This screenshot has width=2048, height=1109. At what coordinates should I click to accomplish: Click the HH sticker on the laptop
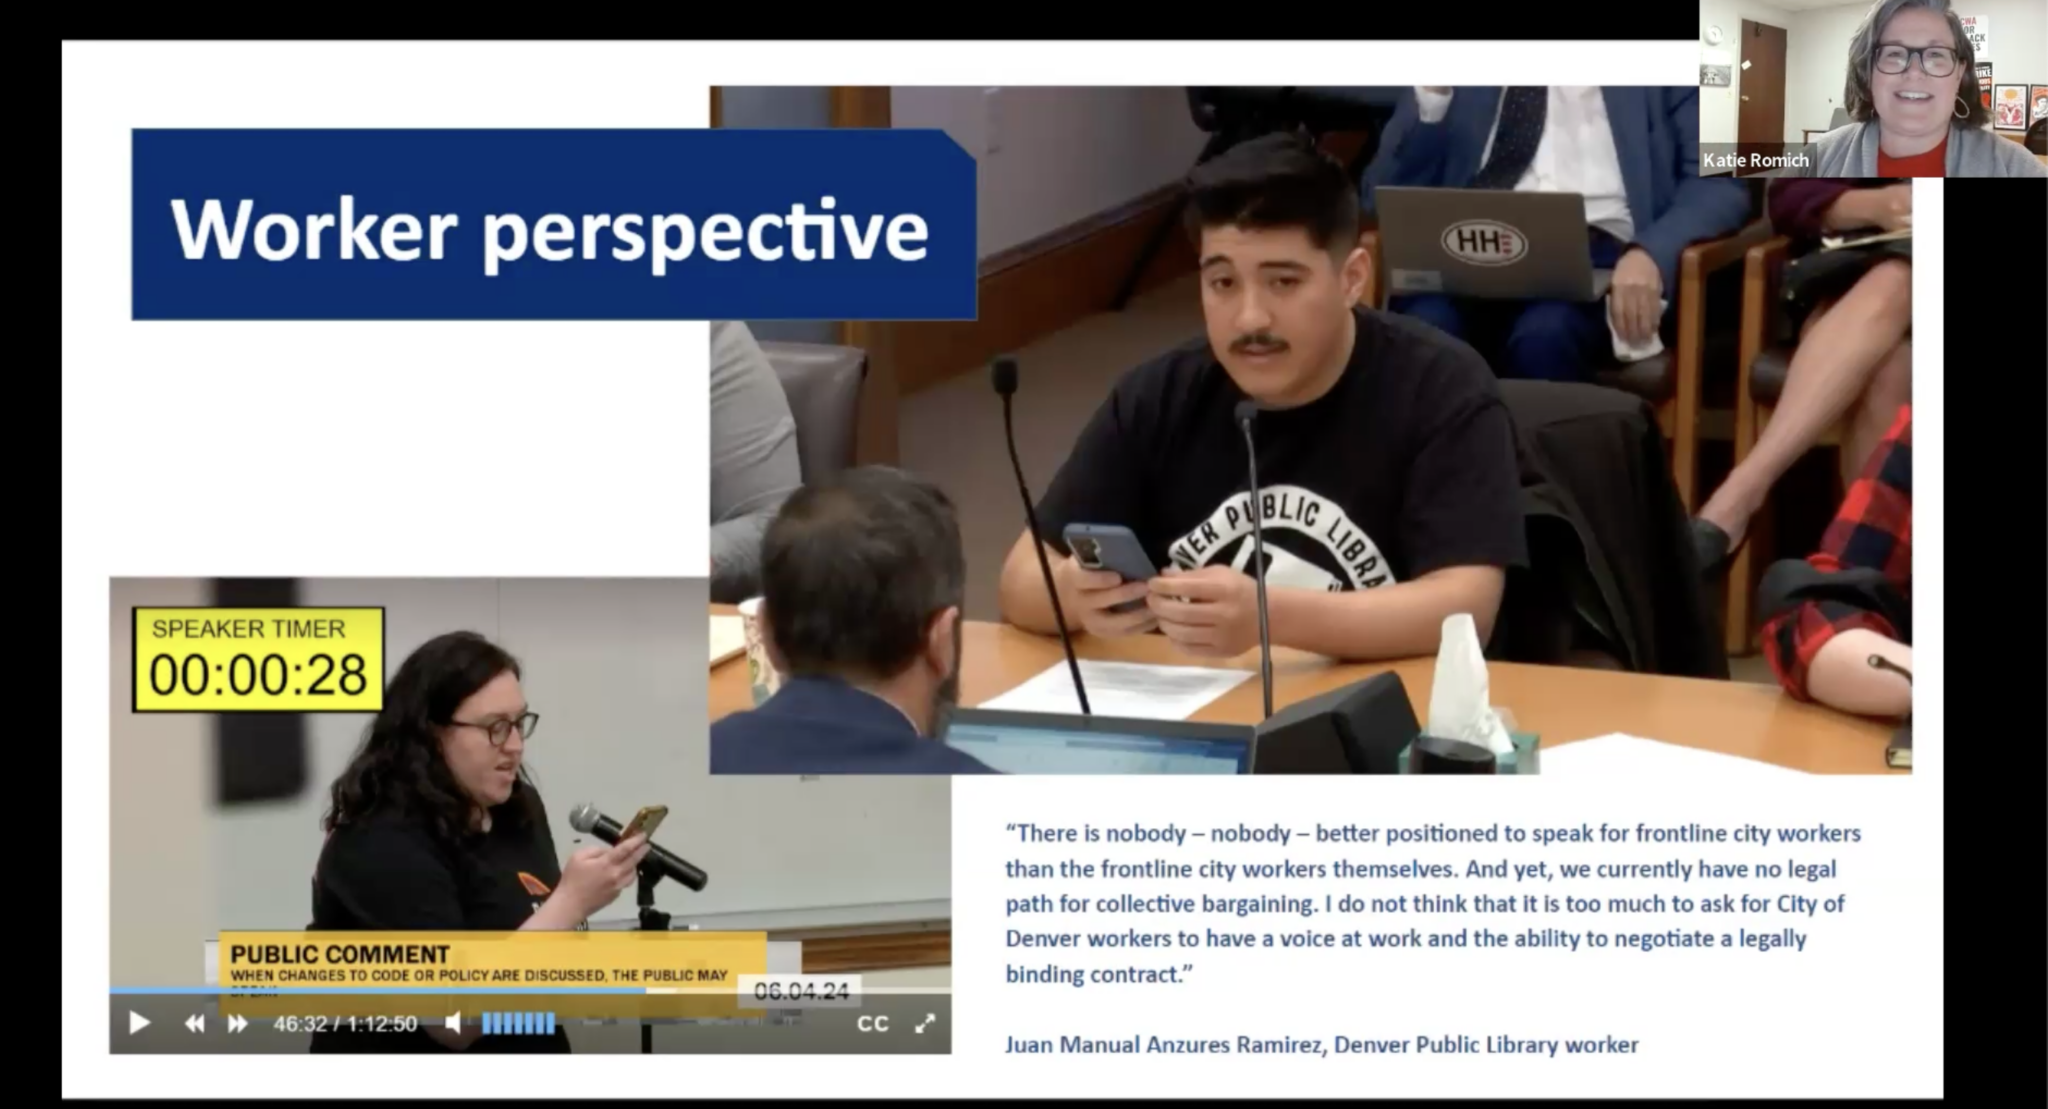(x=1484, y=242)
